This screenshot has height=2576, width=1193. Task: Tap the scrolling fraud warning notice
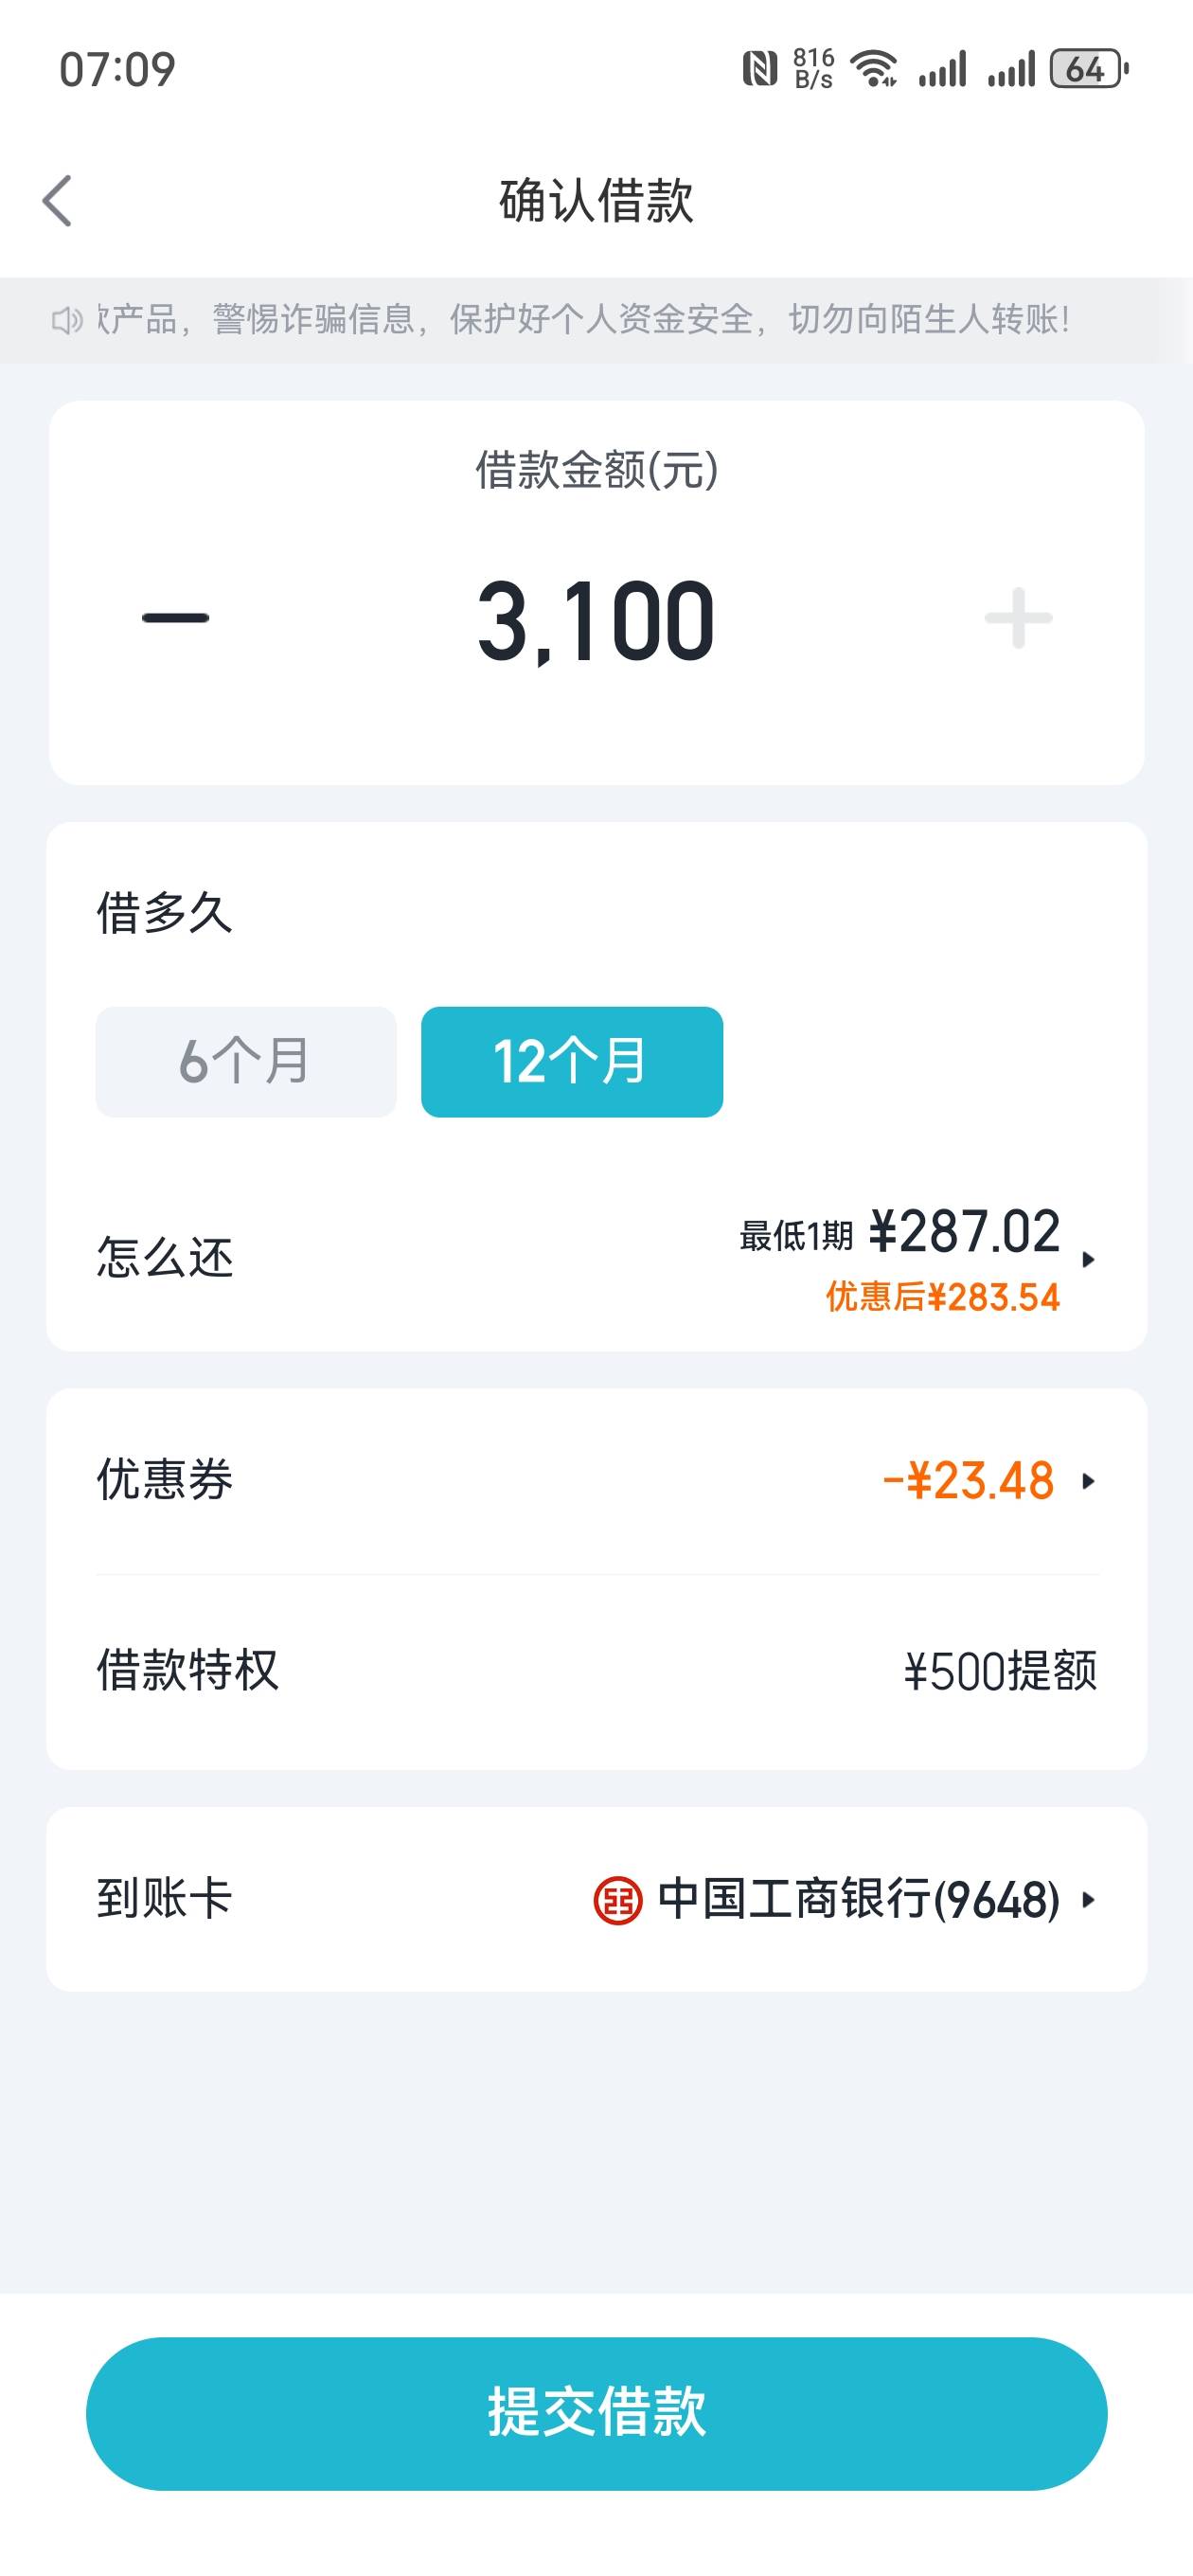pos(597,320)
